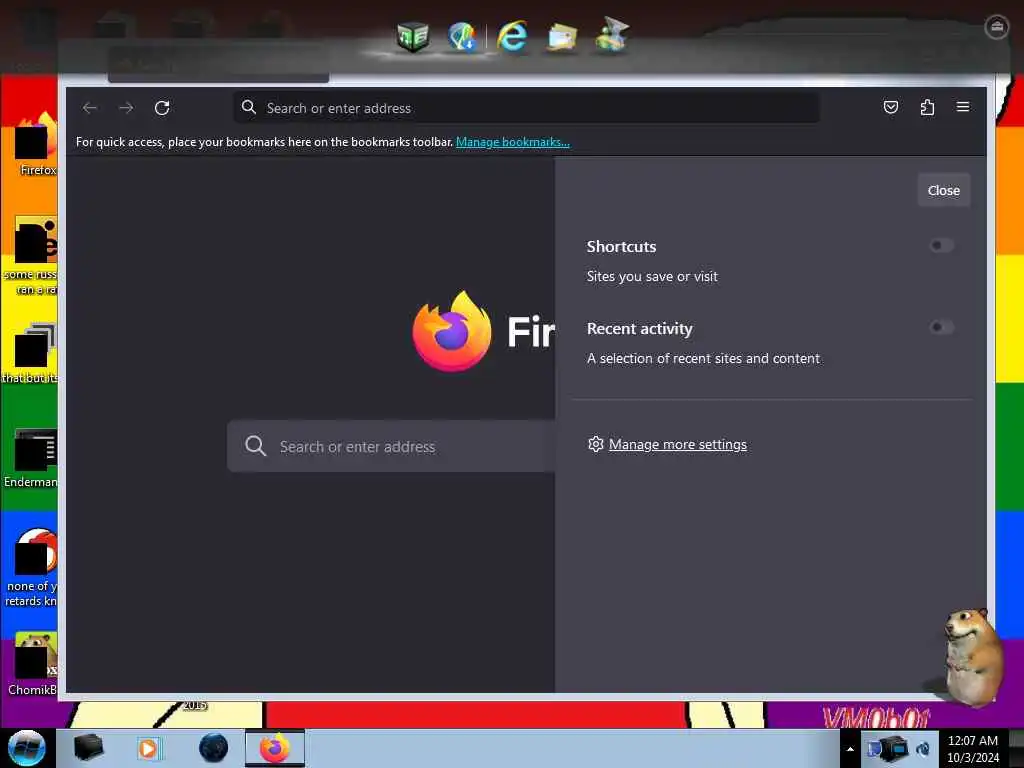Open the Extensions puzzle-piece icon
This screenshot has width=1024, height=768.
coord(927,107)
